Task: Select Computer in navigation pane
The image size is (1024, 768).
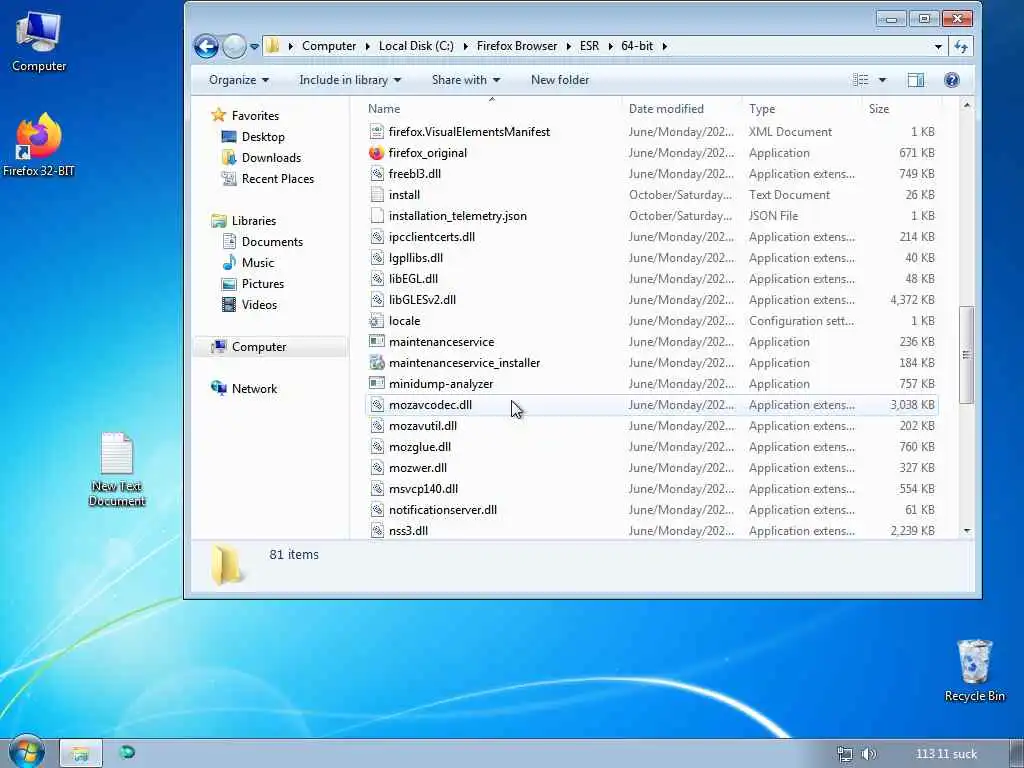Action: (259, 347)
